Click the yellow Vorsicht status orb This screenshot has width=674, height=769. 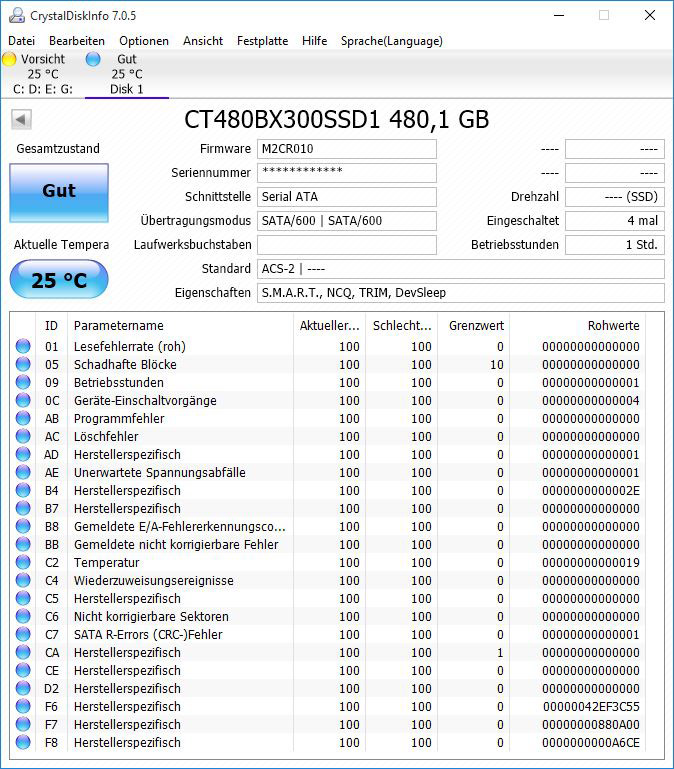click(9, 59)
